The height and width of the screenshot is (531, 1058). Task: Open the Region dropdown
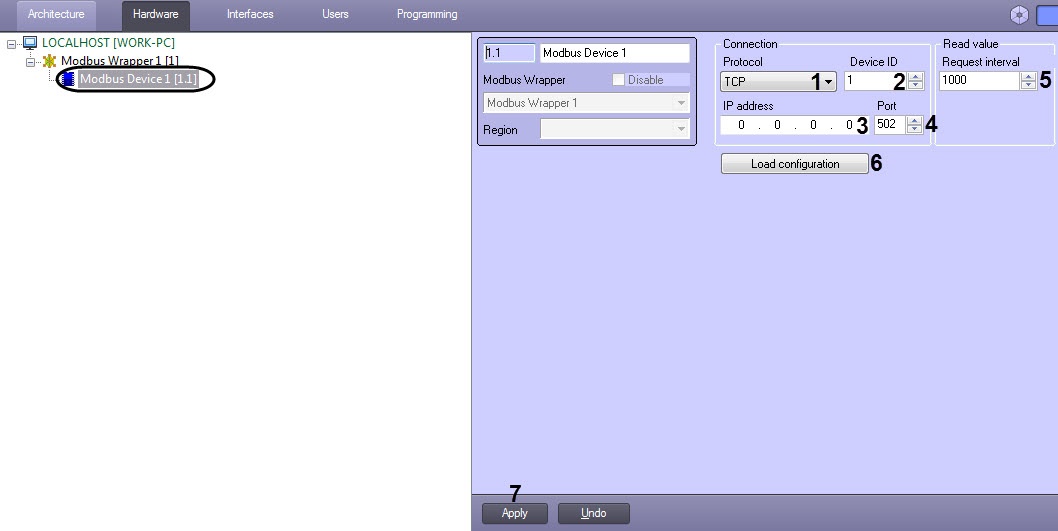[615, 129]
